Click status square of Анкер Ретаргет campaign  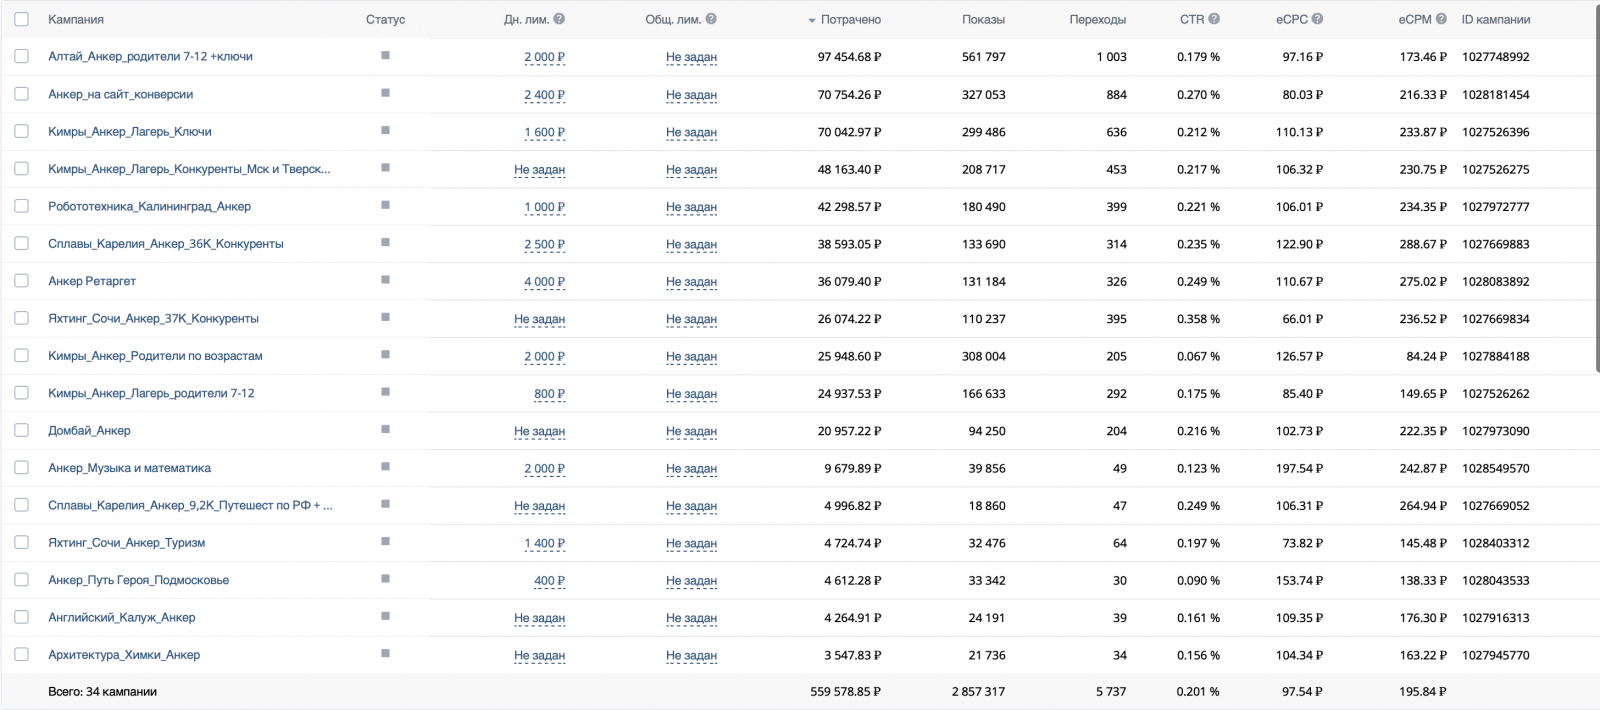click(385, 280)
